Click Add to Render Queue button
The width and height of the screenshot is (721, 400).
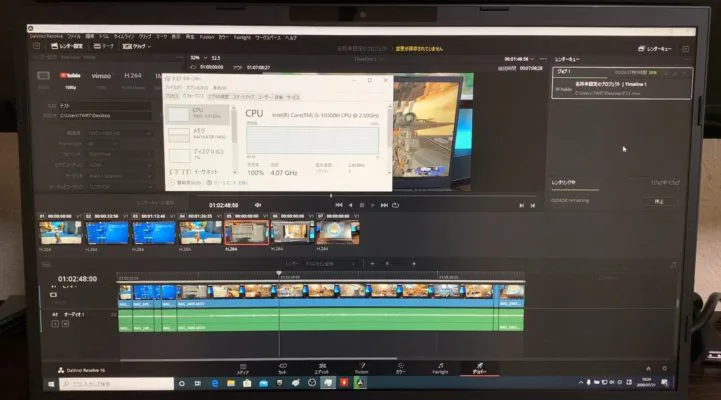155,203
